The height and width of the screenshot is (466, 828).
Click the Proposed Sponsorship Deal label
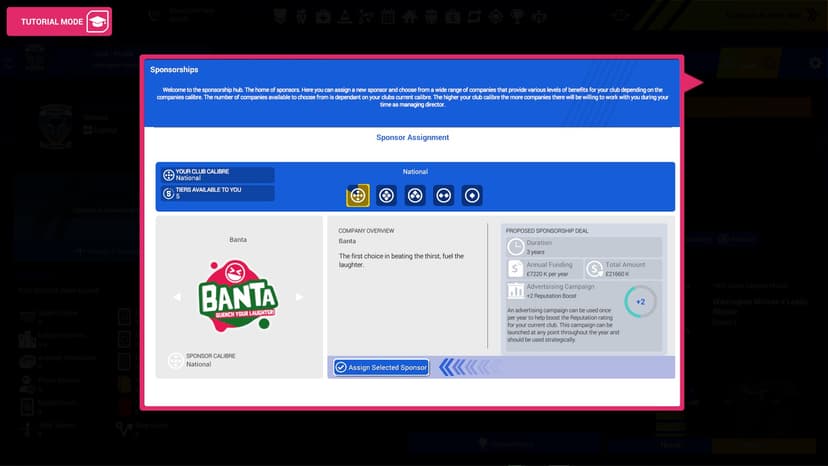[547, 231]
